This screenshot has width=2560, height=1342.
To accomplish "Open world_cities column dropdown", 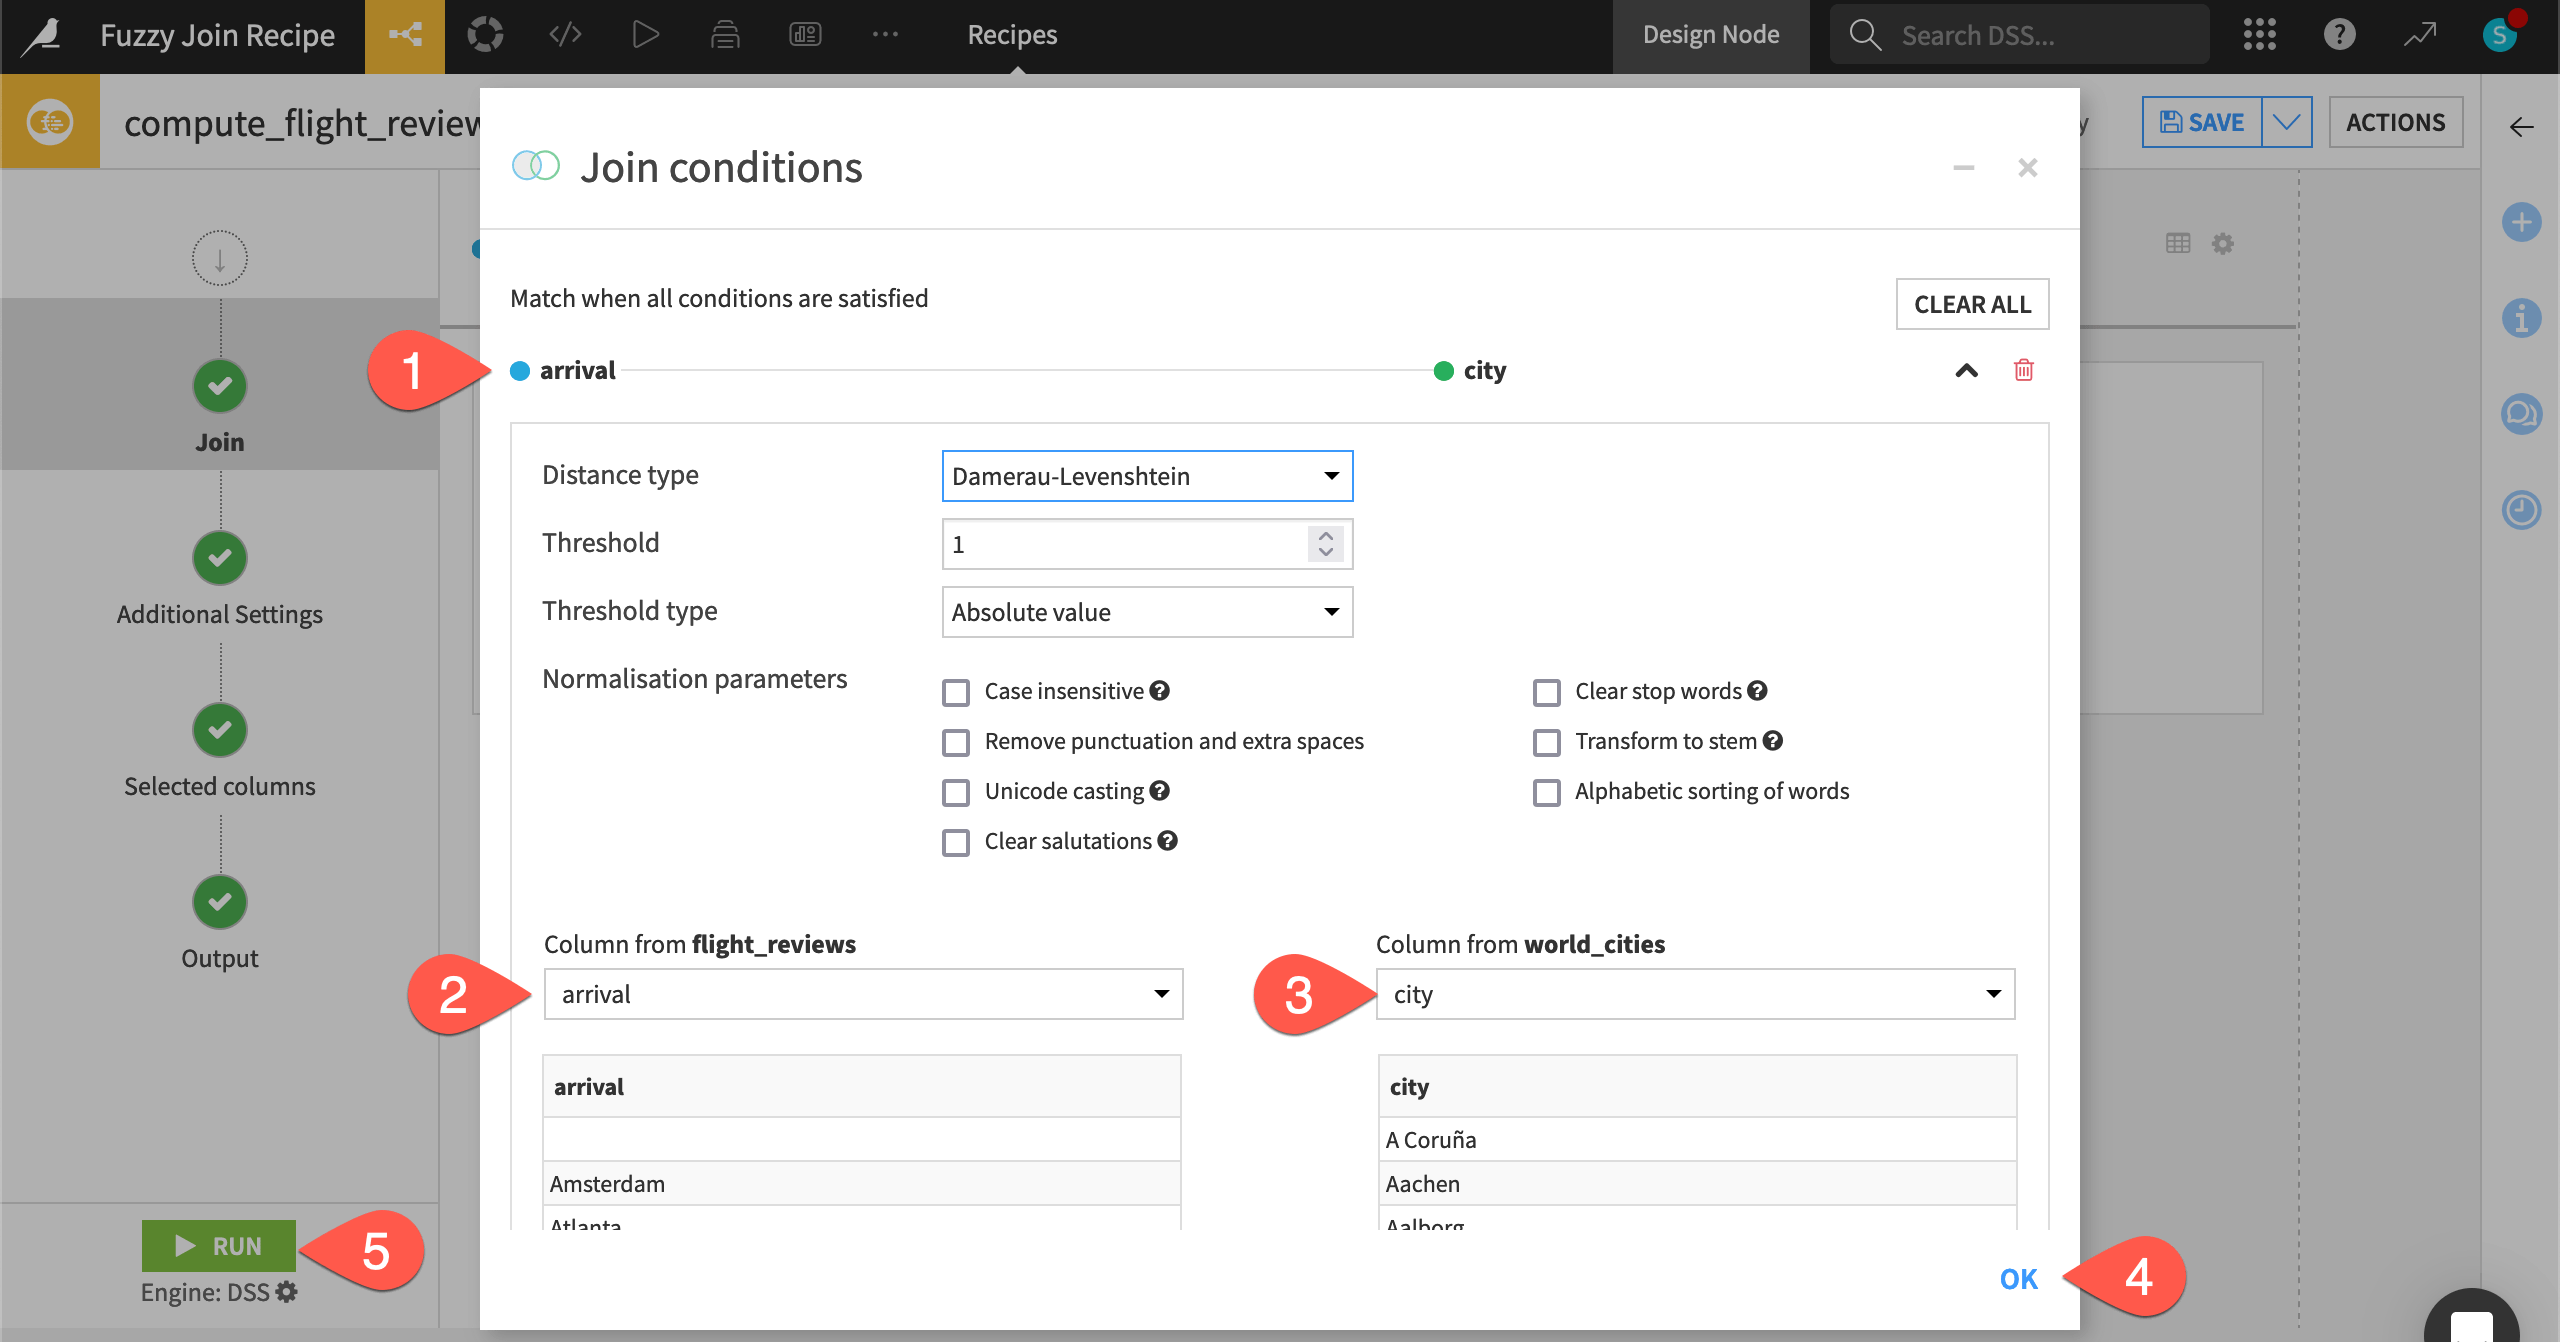I will (1695, 994).
